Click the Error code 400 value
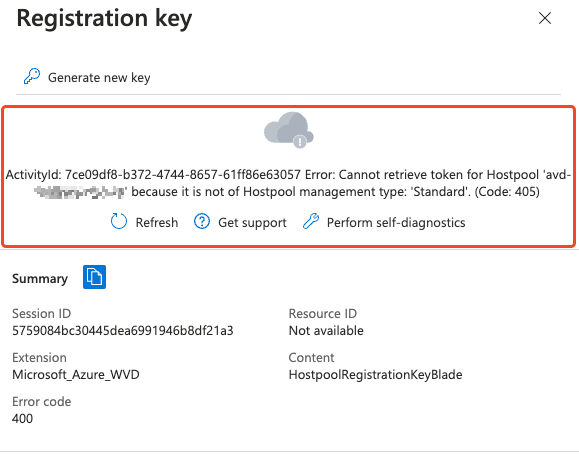Image resolution: width=579 pixels, height=456 pixels. tap(23, 419)
